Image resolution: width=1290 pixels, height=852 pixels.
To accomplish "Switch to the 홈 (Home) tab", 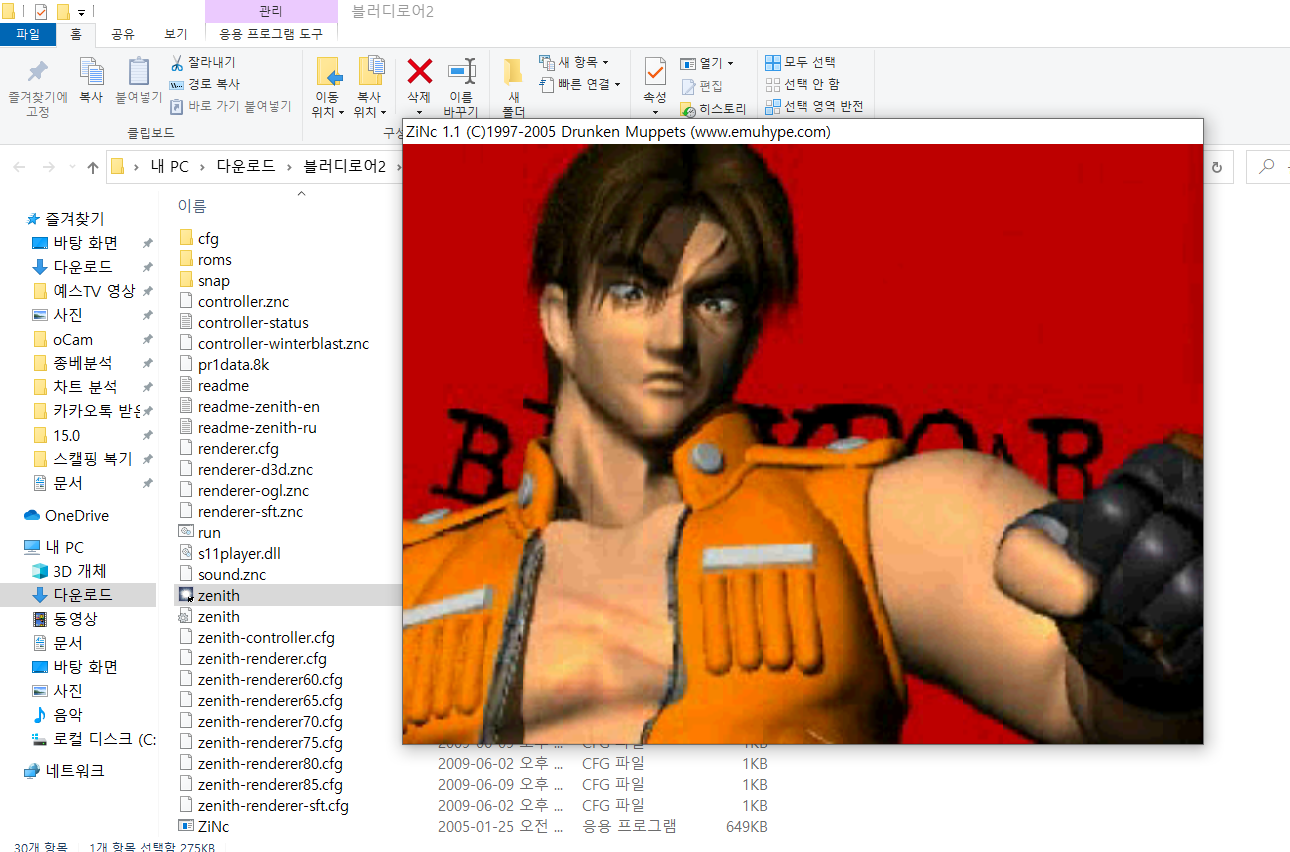I will click(x=76, y=34).
